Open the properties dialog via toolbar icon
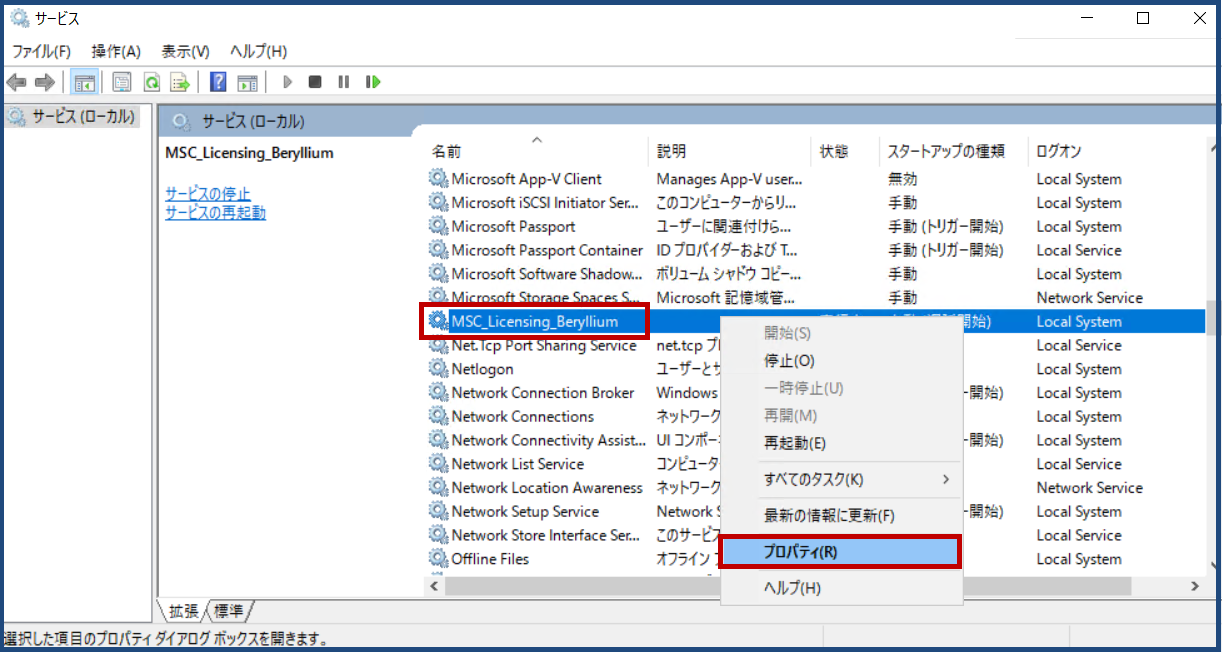 point(120,81)
